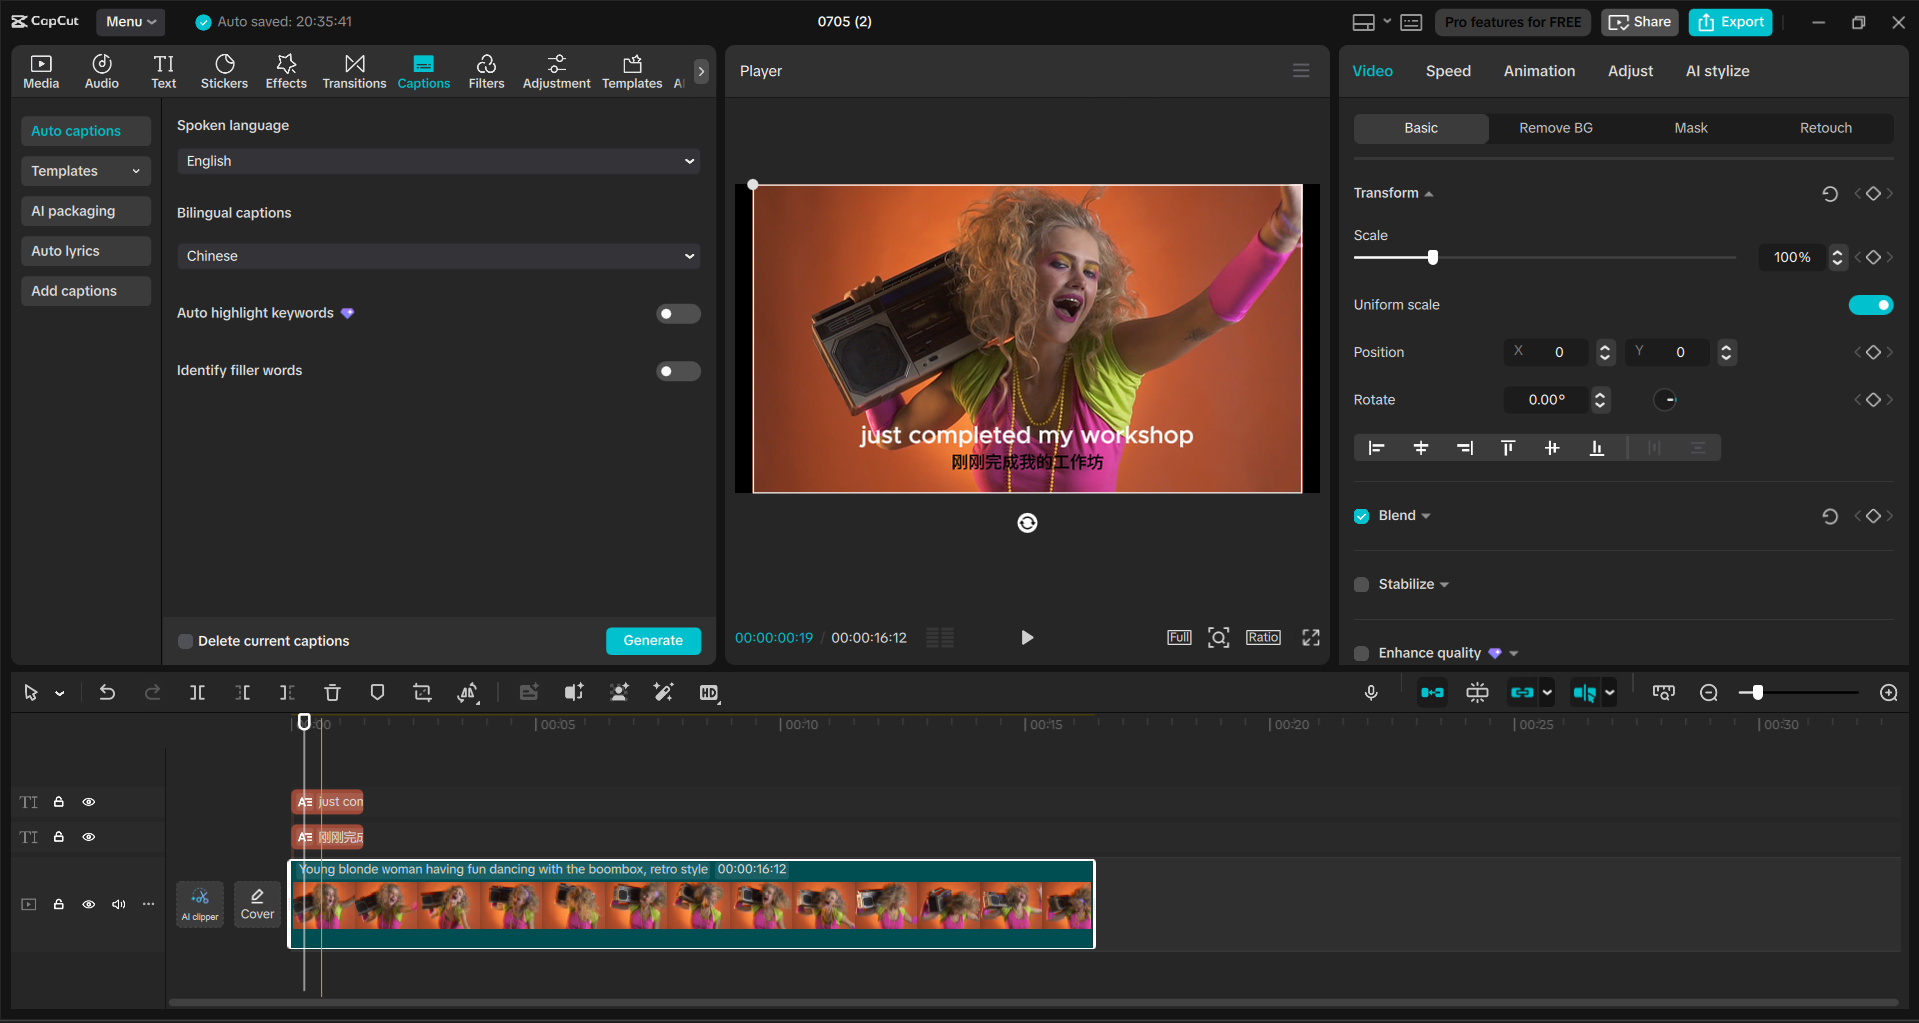The image size is (1919, 1023).
Task: Open Bilingual captions Chinese dropdown
Action: coord(438,256)
